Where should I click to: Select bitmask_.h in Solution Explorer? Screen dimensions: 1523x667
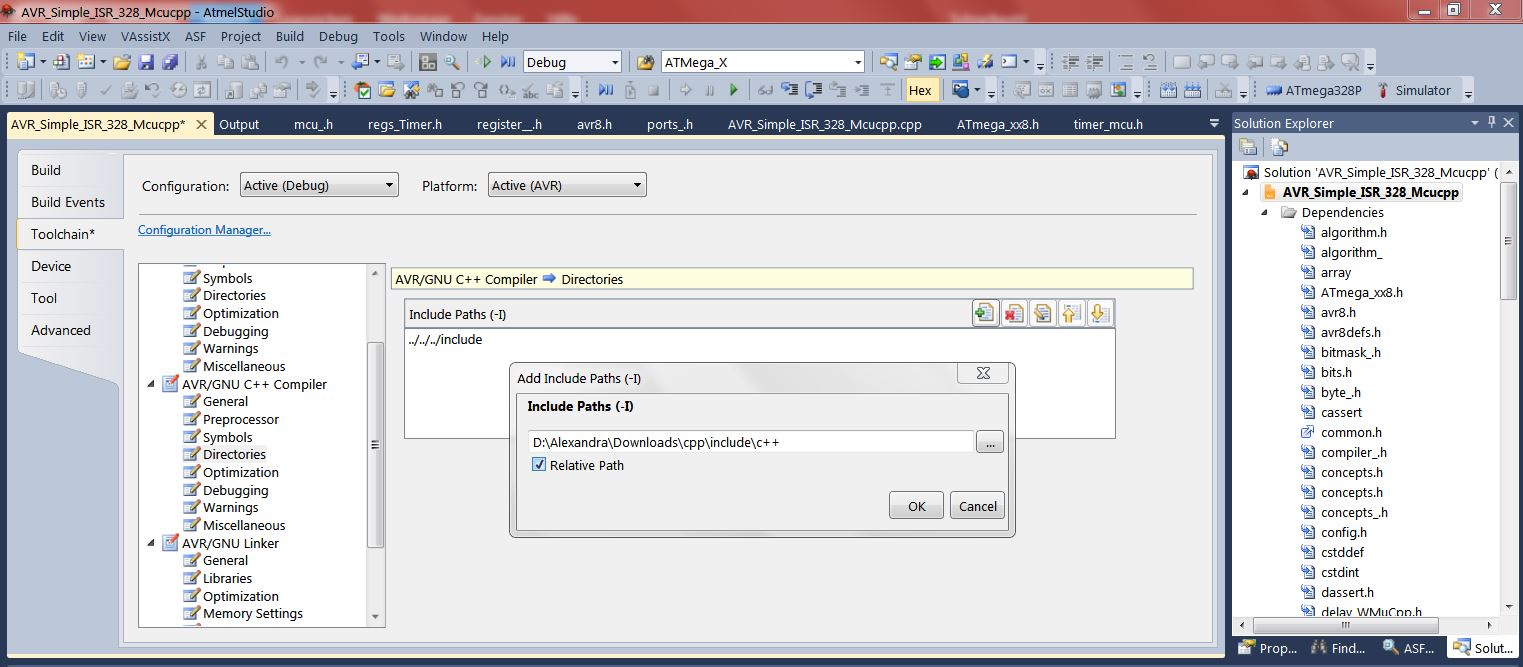click(1351, 352)
